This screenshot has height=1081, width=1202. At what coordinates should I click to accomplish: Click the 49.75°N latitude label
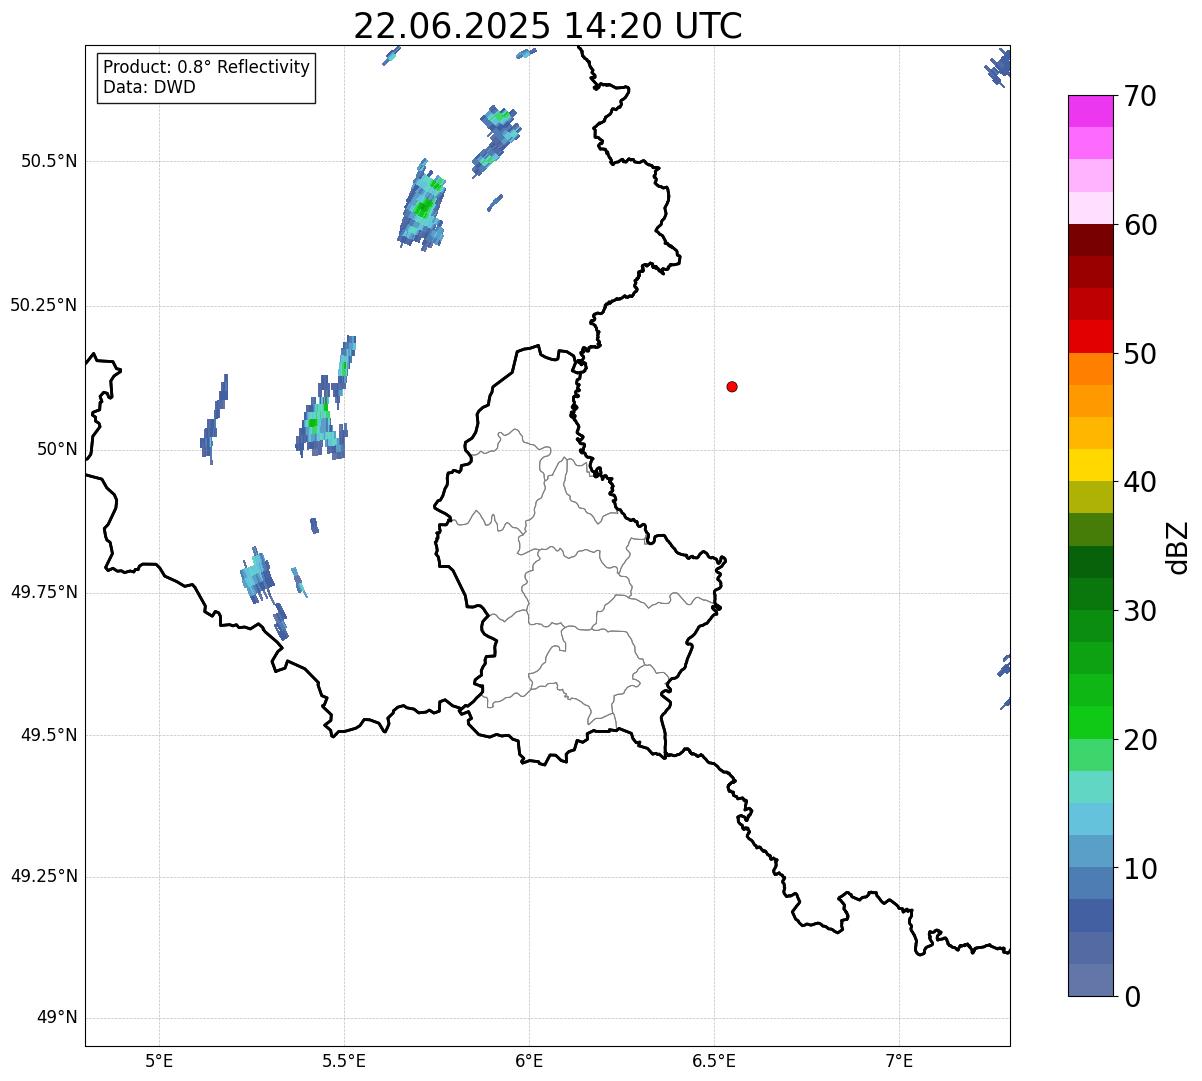pos(43,592)
